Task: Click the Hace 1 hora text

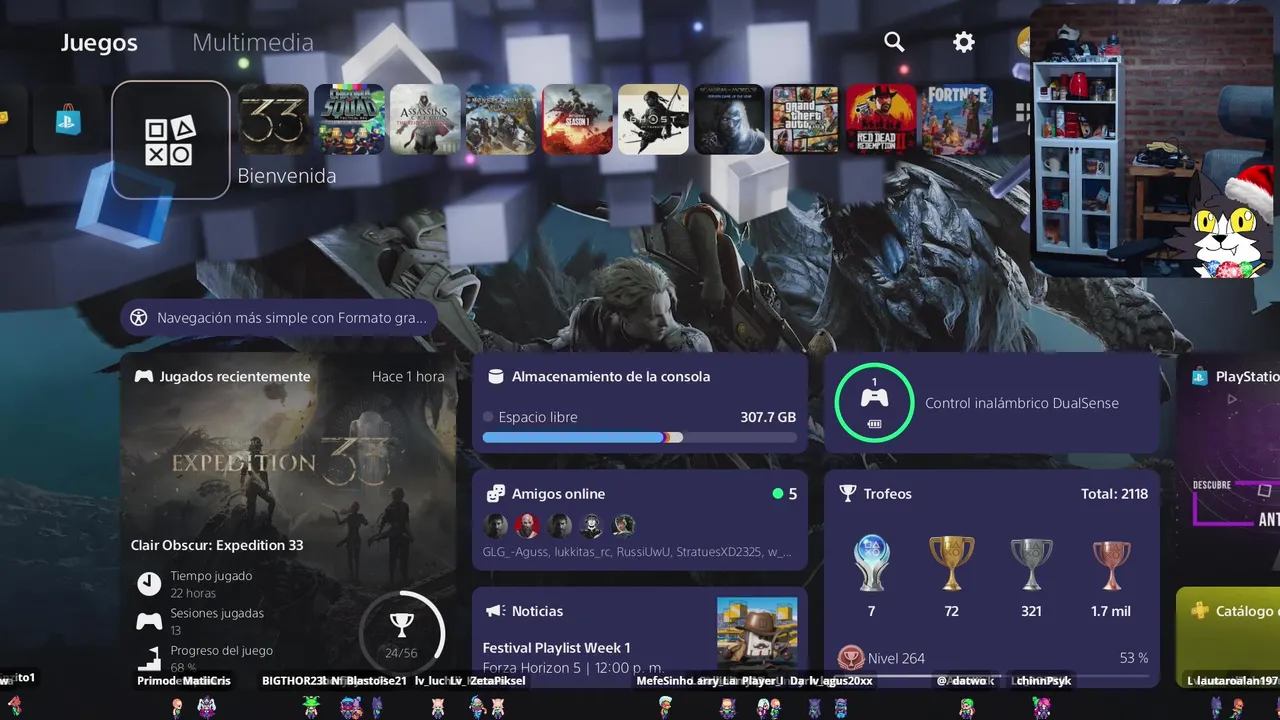Action: click(x=408, y=377)
